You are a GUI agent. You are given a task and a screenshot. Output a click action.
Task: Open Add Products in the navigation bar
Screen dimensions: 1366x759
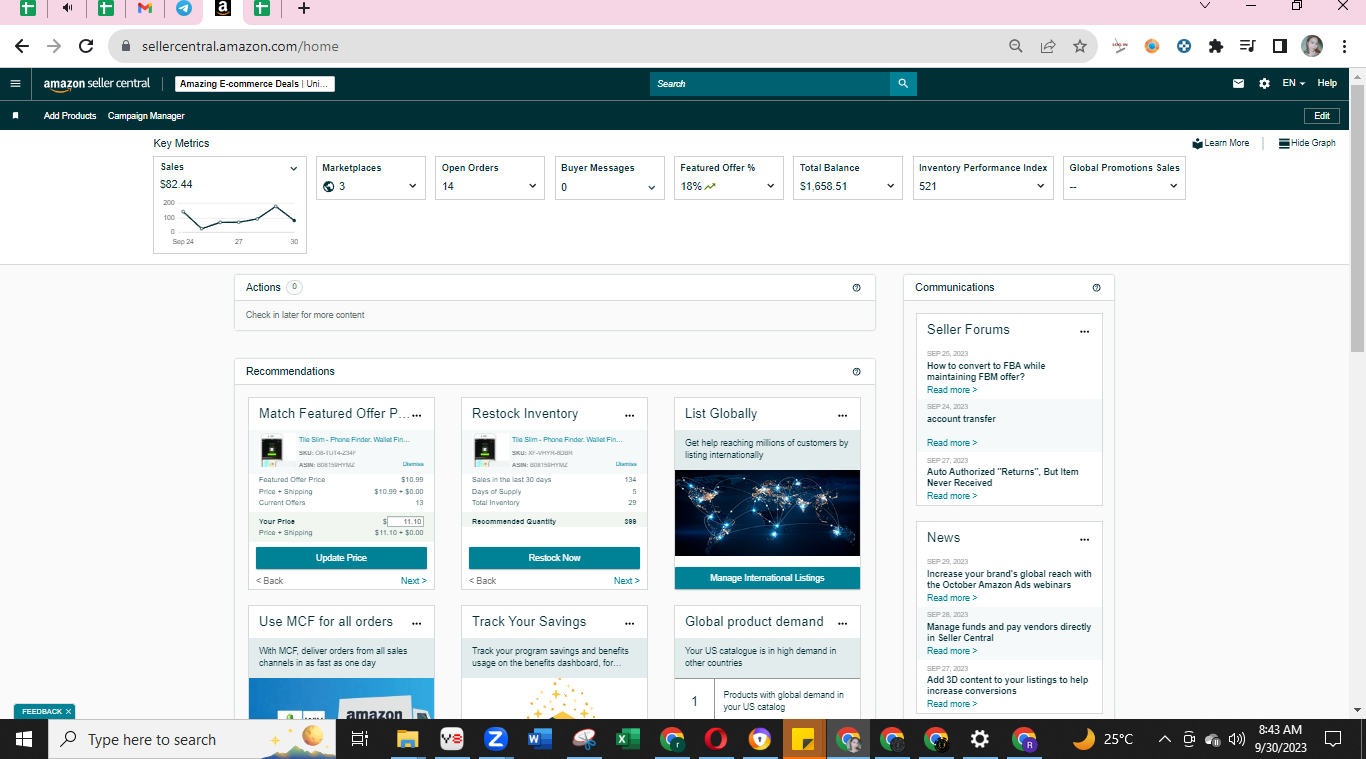(x=70, y=116)
